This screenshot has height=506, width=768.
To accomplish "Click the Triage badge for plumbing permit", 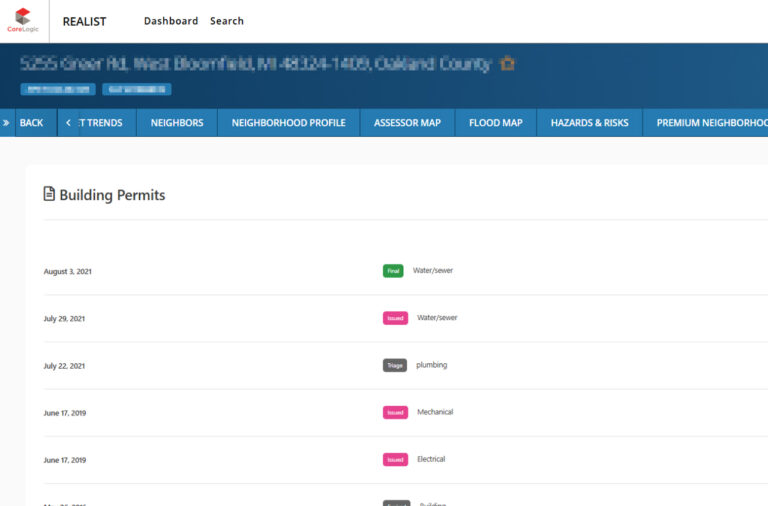I will point(395,365).
